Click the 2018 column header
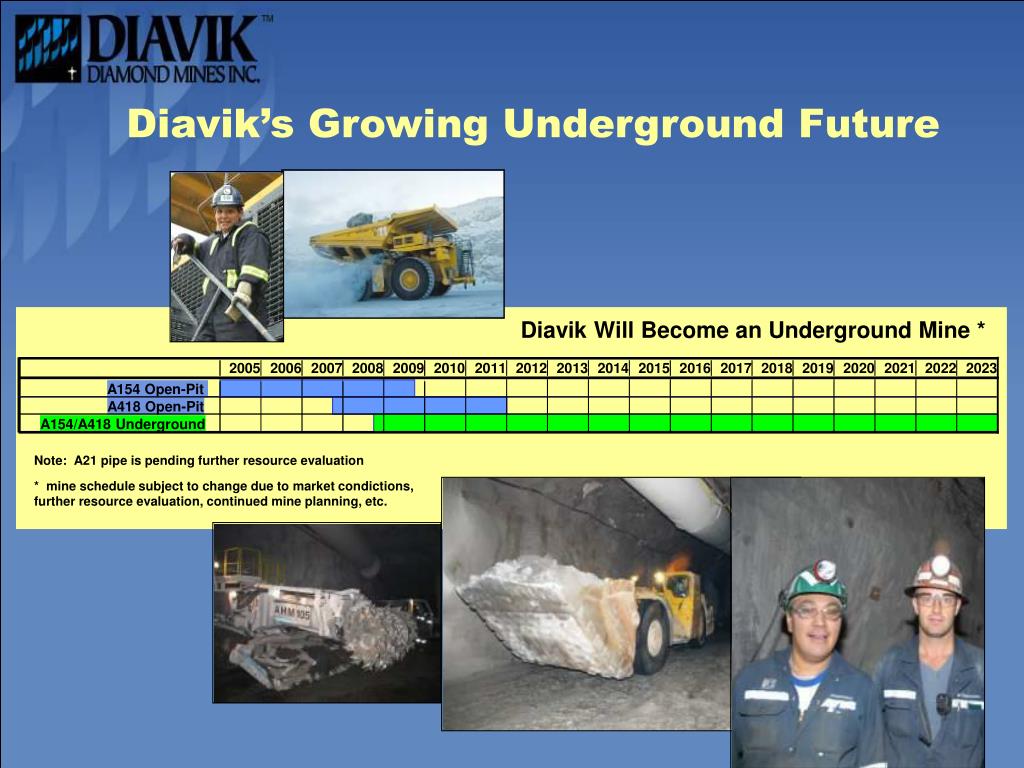The height and width of the screenshot is (768, 1024). (776, 368)
